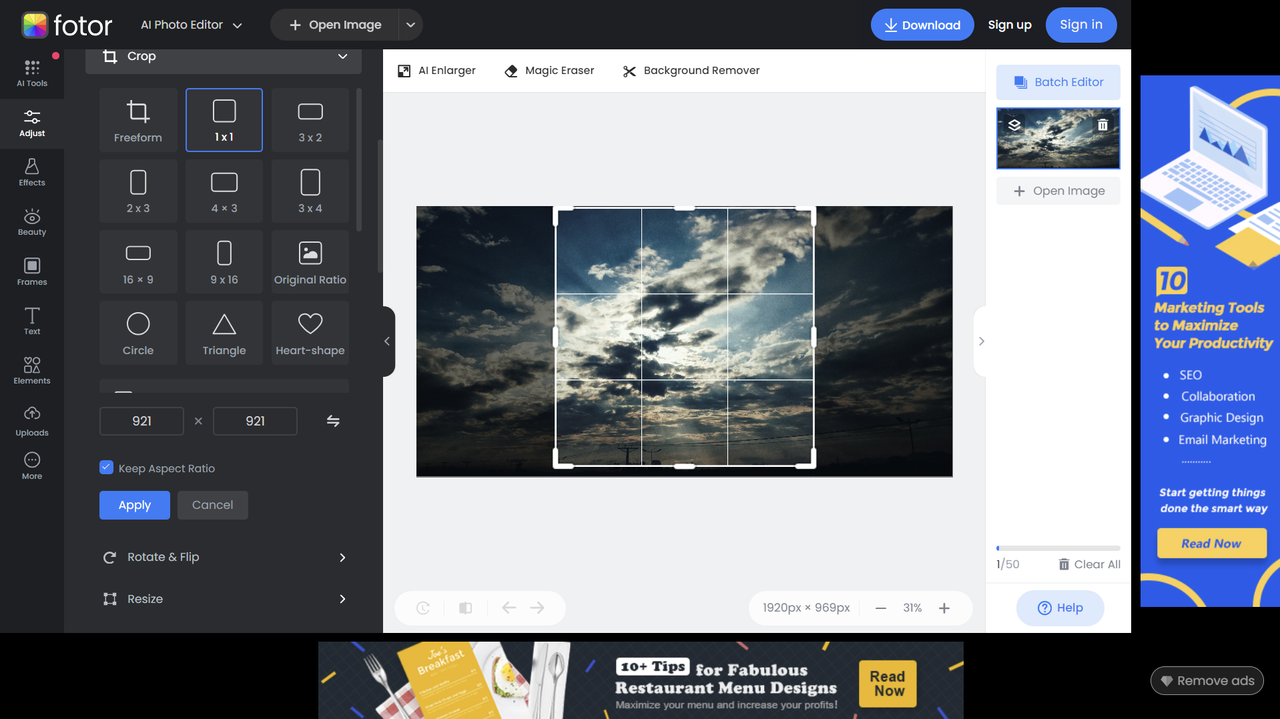
Task: Choose 16 x 9 crop ratio
Action: tap(138, 262)
